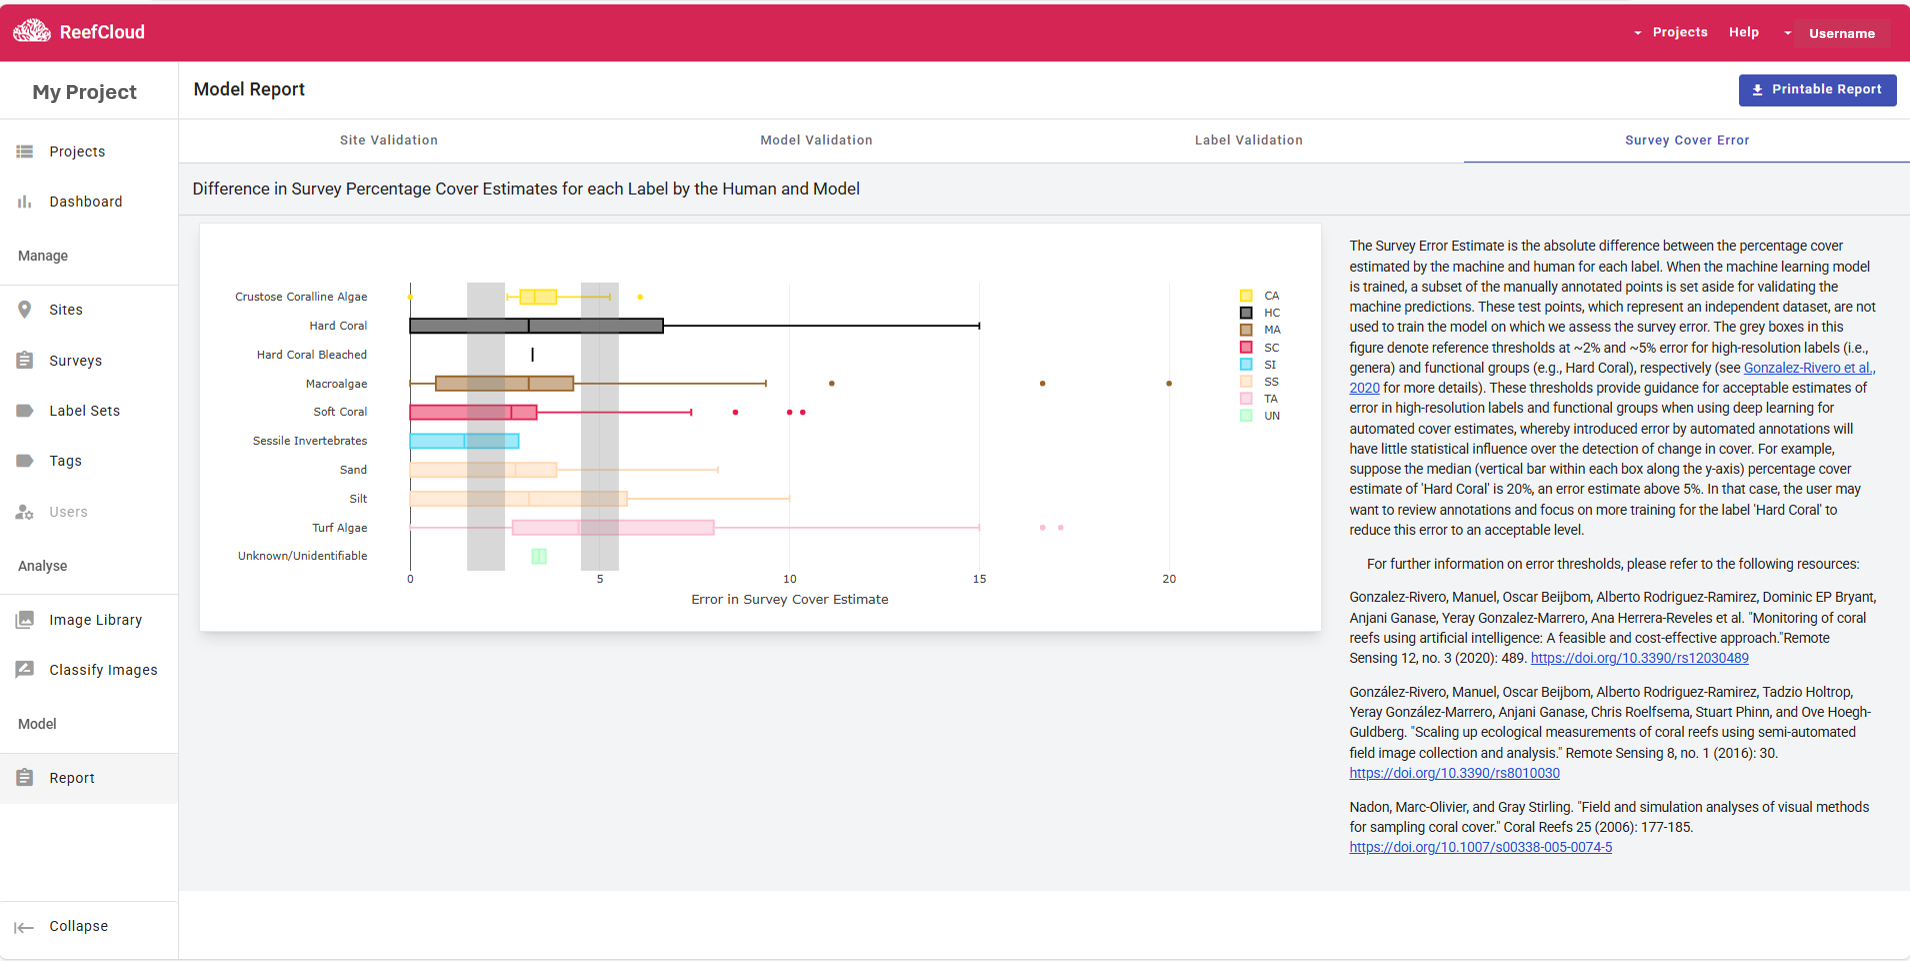Click the Label Sets tag icon

(x=25, y=411)
